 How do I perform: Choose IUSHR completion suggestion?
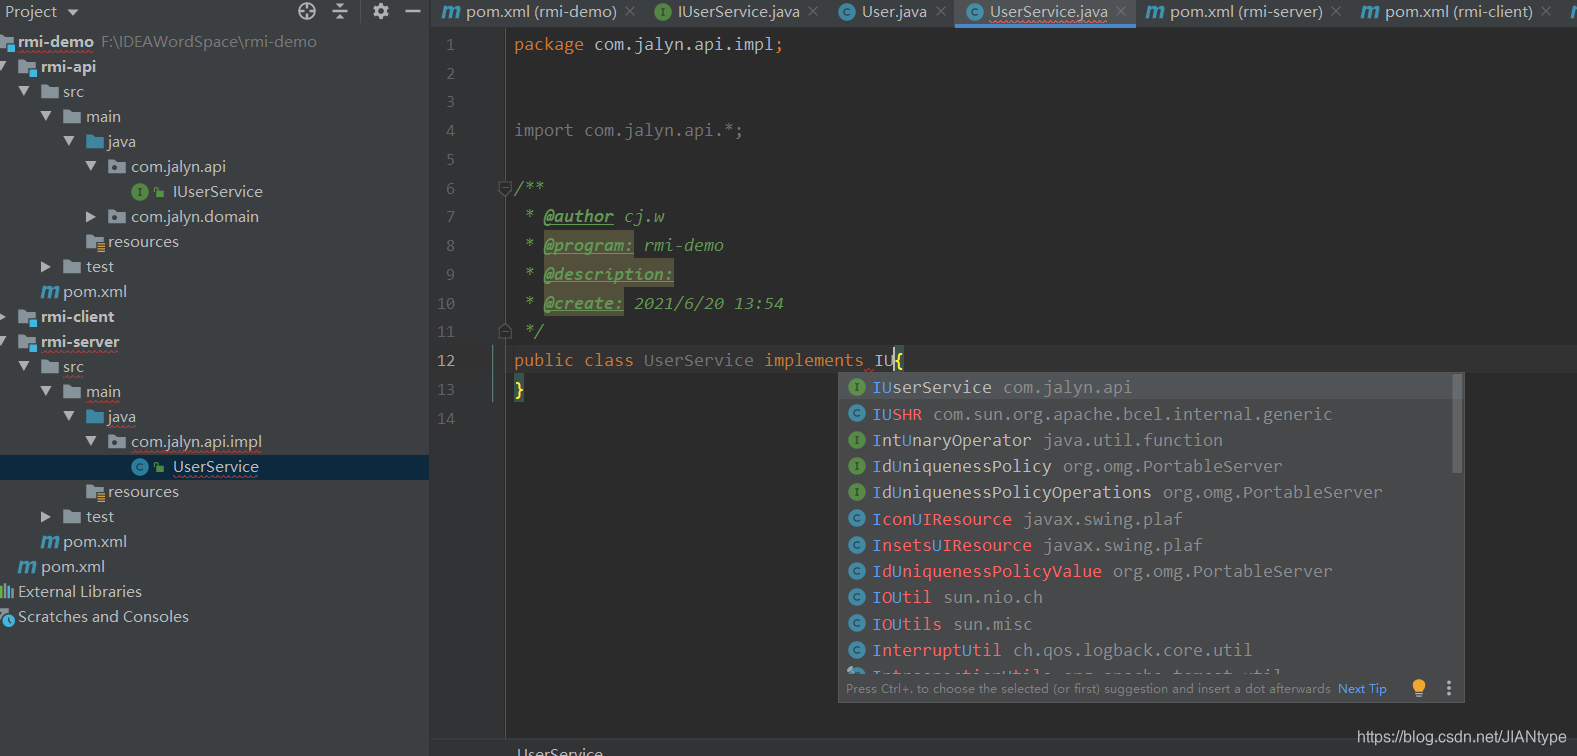coord(1145,414)
